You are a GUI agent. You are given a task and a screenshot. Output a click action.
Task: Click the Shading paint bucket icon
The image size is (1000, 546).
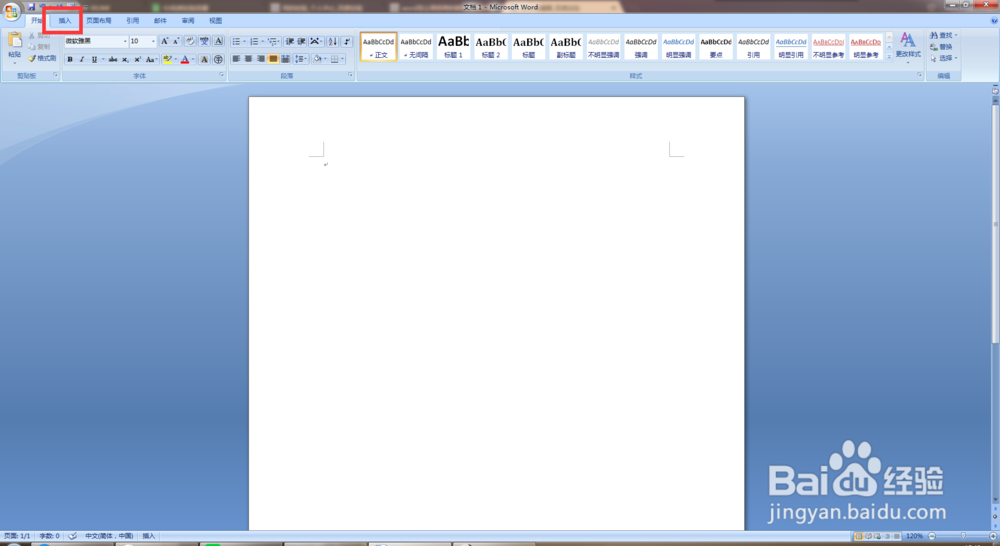click(x=317, y=59)
